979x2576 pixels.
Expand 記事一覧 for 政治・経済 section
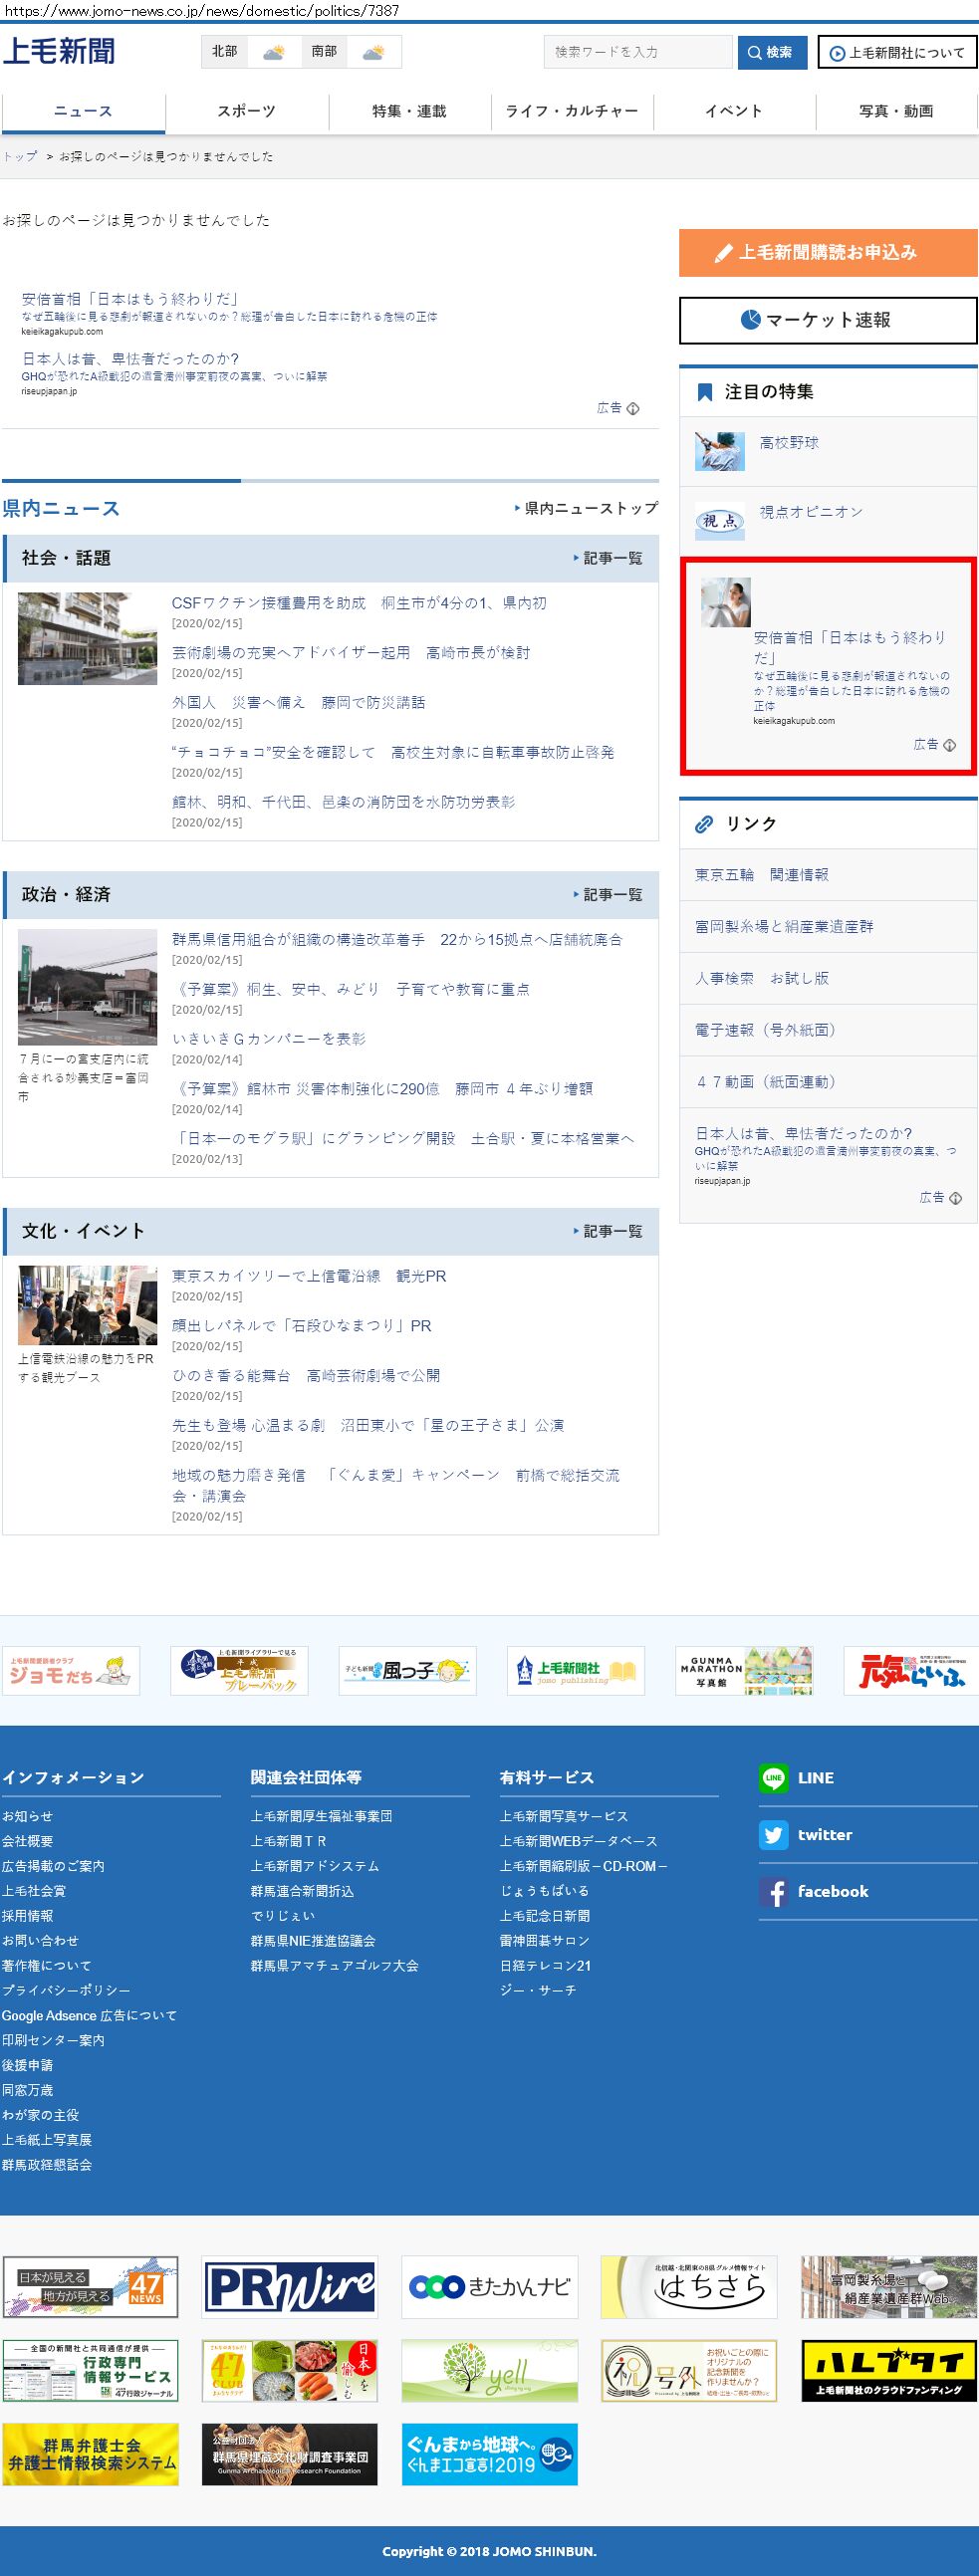point(608,894)
